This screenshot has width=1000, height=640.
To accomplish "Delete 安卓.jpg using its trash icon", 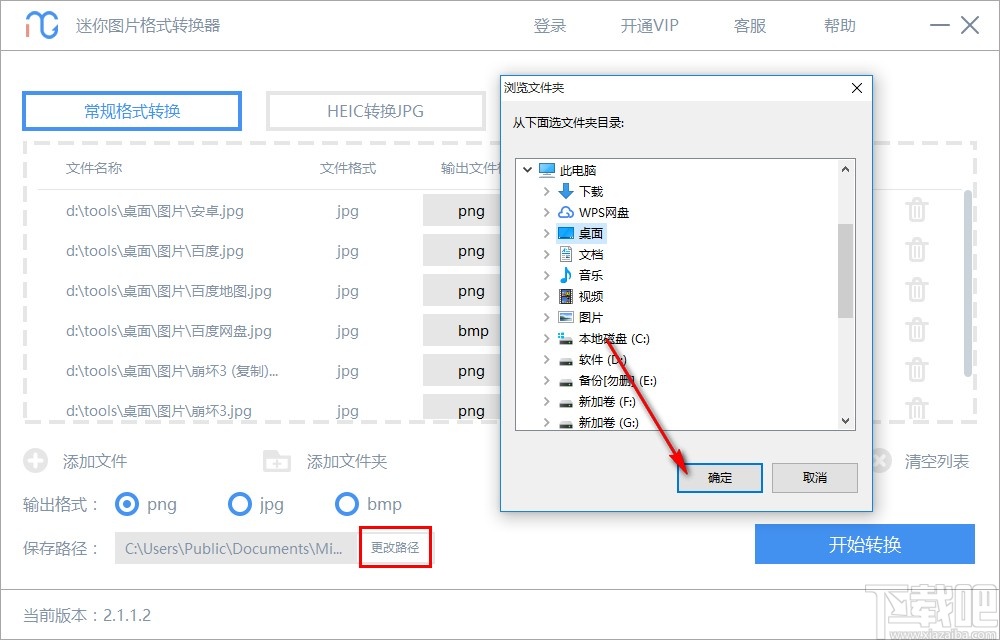I will [917, 210].
